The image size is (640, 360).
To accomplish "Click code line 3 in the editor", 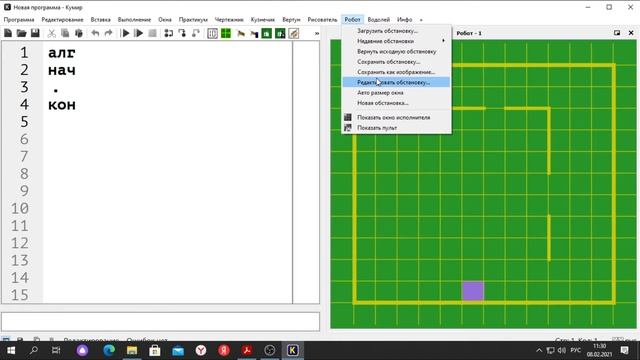I will (167, 87).
